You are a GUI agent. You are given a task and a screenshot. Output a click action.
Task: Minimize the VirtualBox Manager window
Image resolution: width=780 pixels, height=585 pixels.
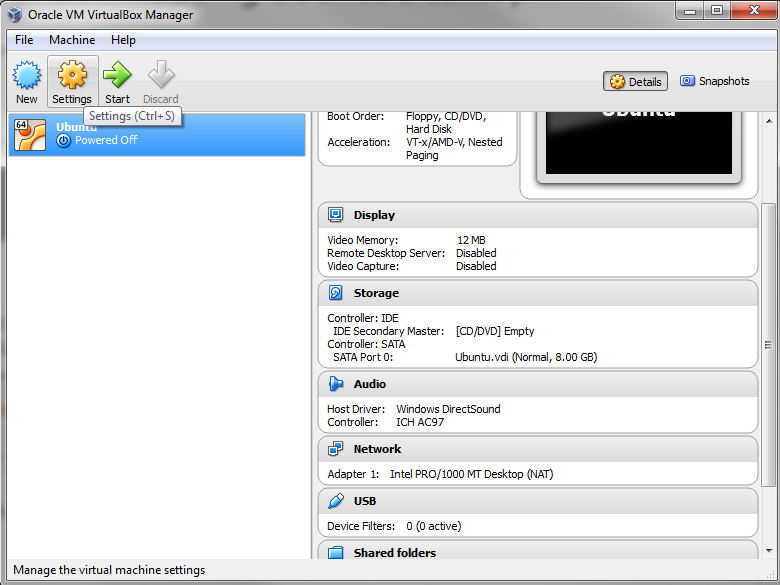pos(690,10)
